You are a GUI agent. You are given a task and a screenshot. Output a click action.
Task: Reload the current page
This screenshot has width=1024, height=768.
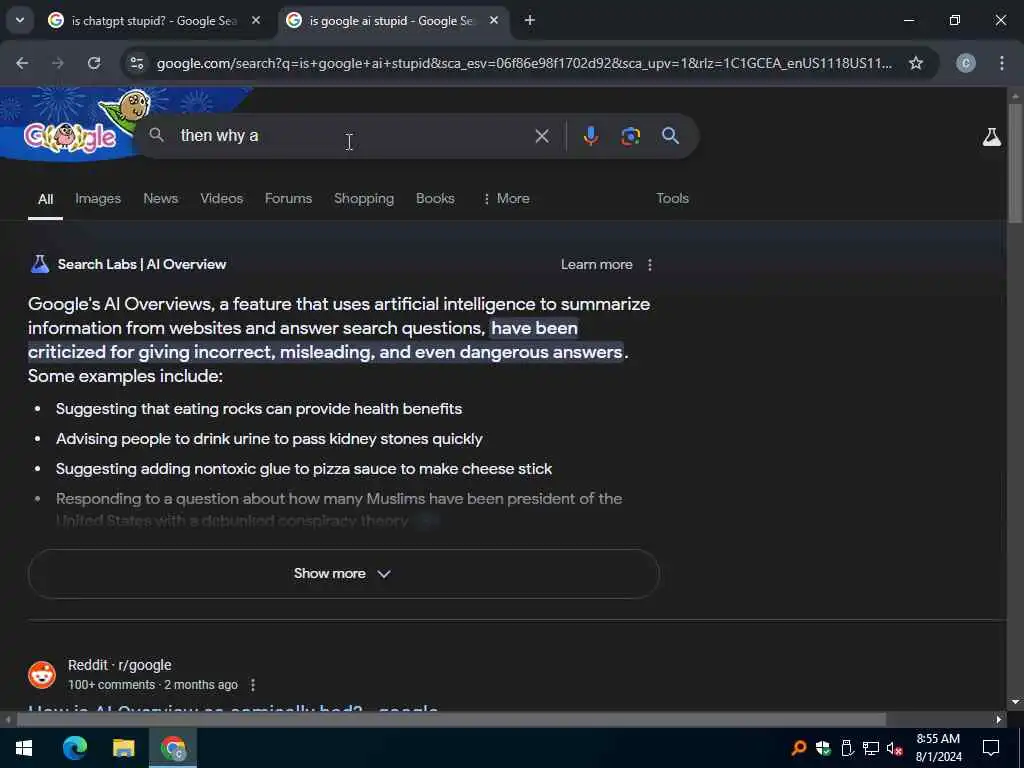[x=94, y=63]
